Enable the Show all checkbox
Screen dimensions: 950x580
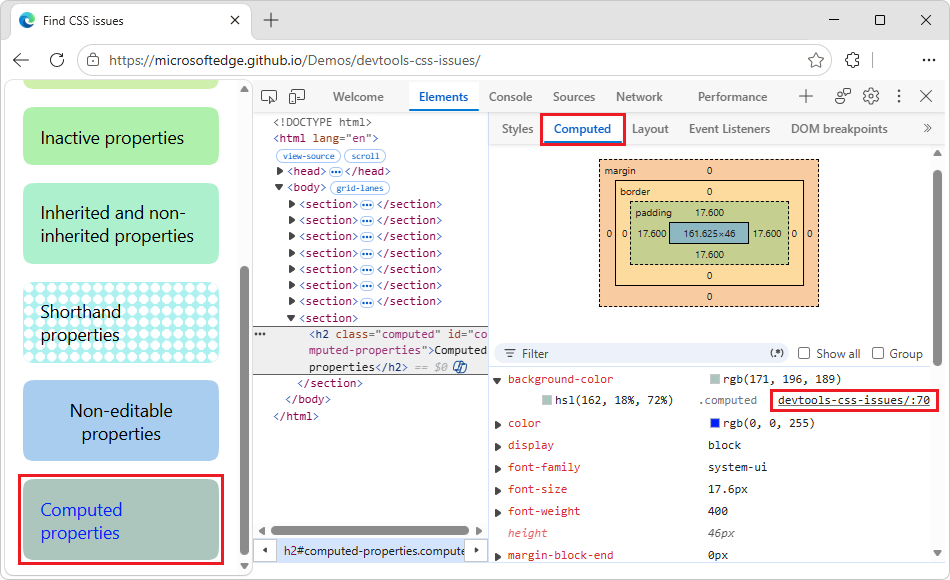point(804,353)
